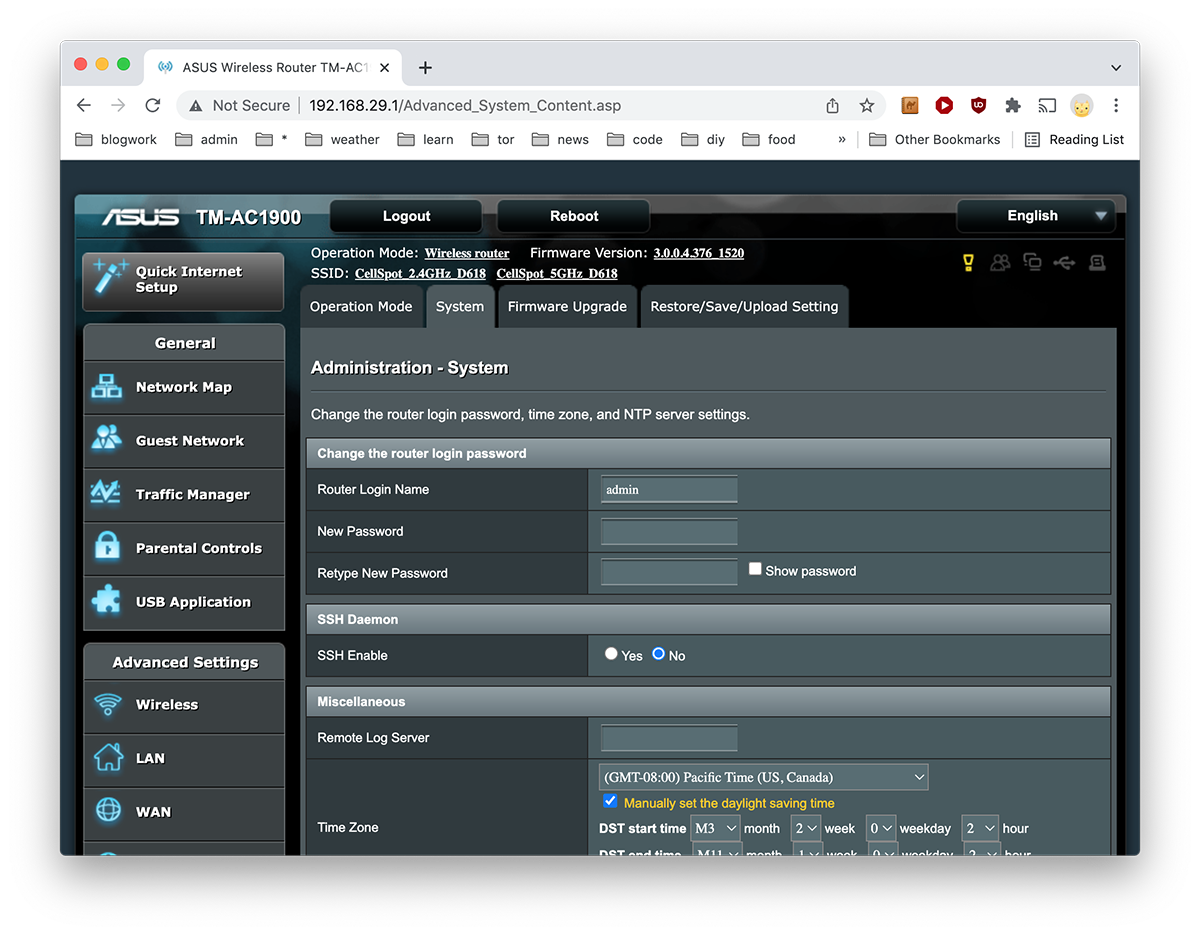Open the Time Zone dropdown

pyautogui.click(x=764, y=777)
